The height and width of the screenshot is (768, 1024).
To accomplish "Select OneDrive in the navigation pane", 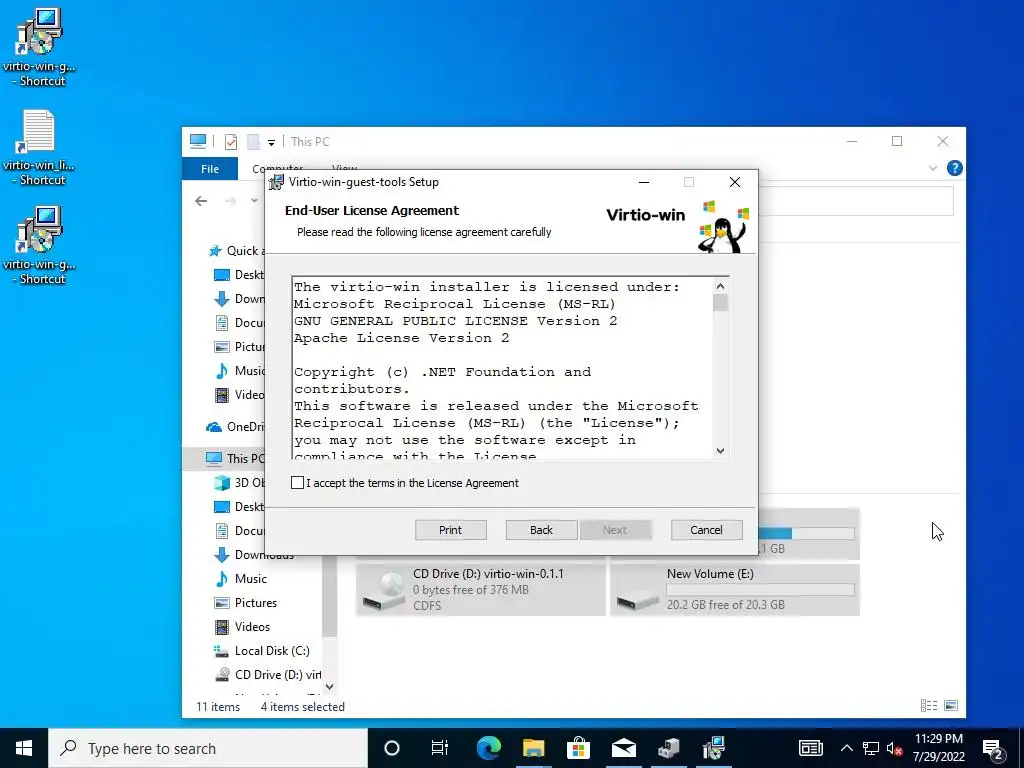I will [x=236, y=426].
